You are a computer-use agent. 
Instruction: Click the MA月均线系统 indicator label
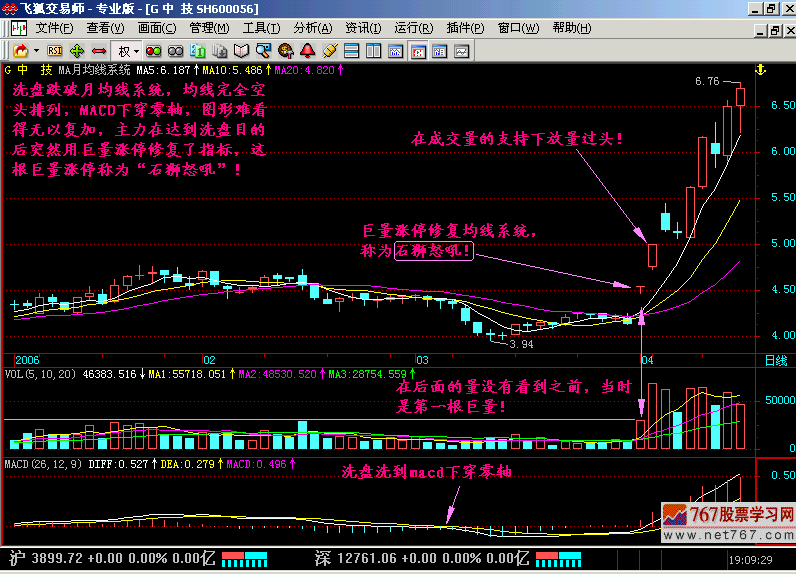click(x=95, y=70)
